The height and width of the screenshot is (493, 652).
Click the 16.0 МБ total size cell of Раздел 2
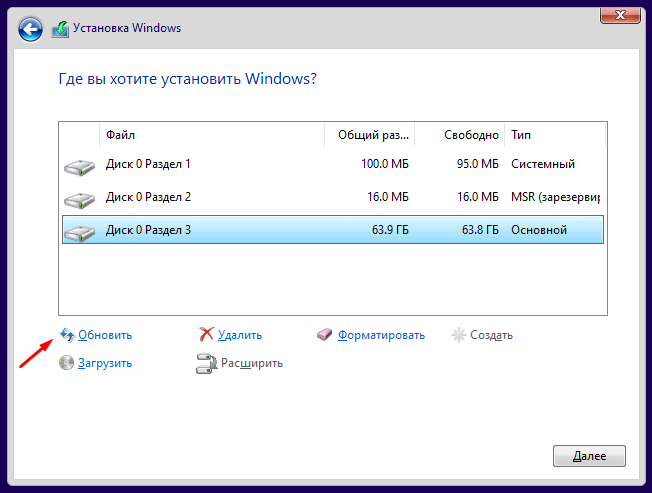[388, 197]
